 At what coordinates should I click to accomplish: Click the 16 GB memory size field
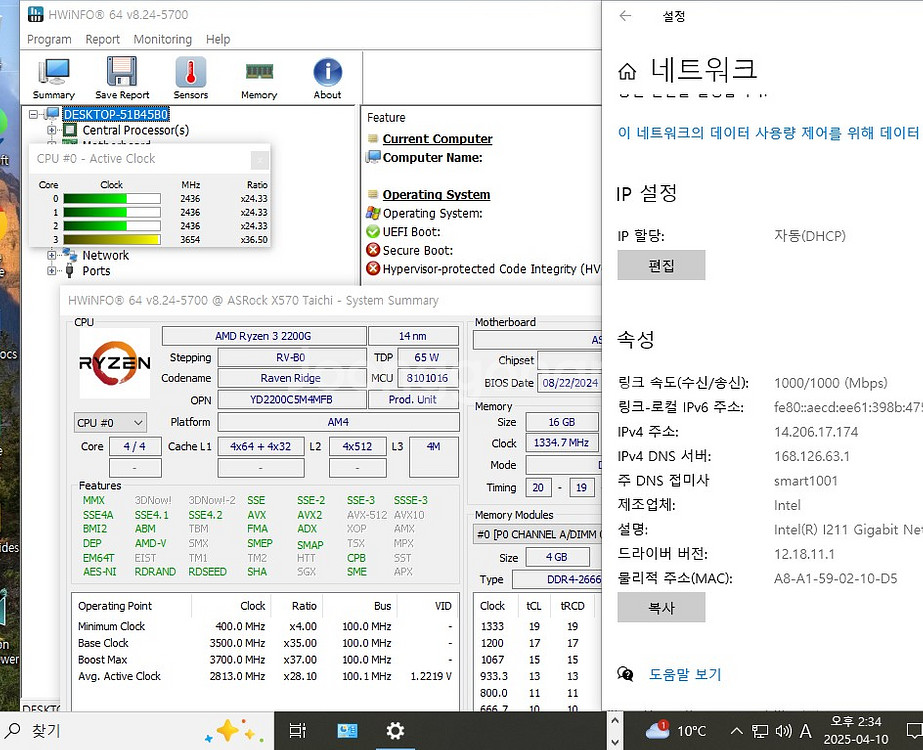[x=562, y=422]
